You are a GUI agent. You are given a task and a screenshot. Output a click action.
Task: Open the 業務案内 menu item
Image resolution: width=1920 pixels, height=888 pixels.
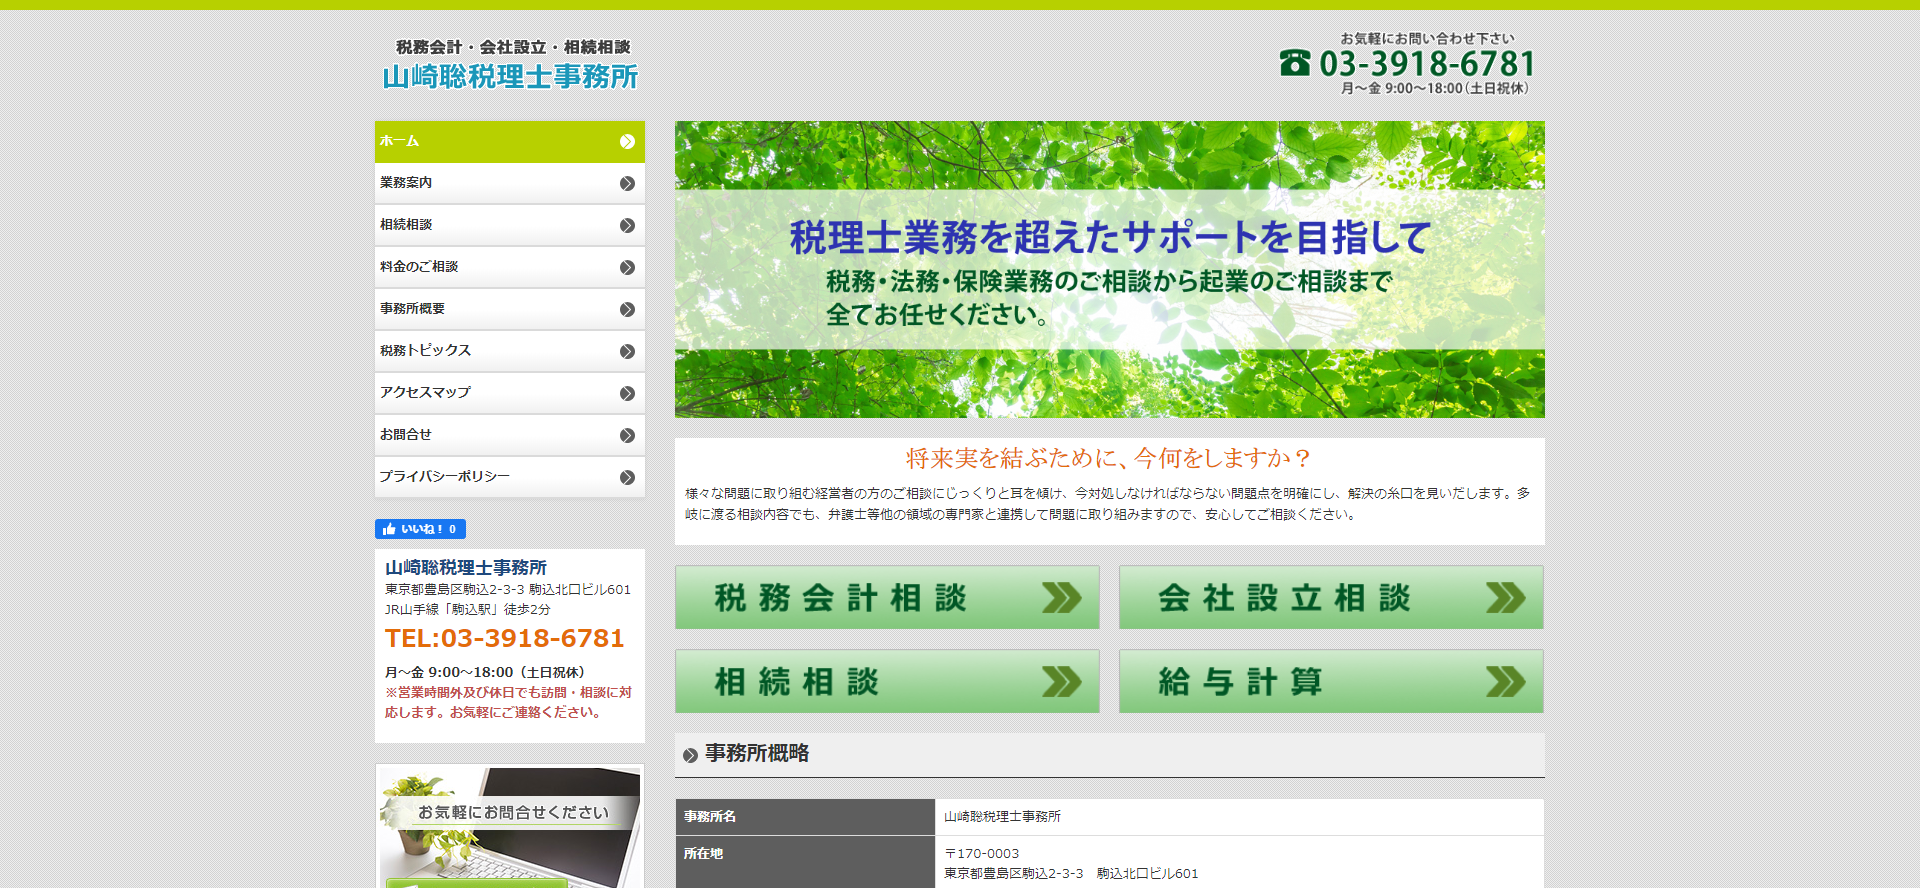(510, 183)
